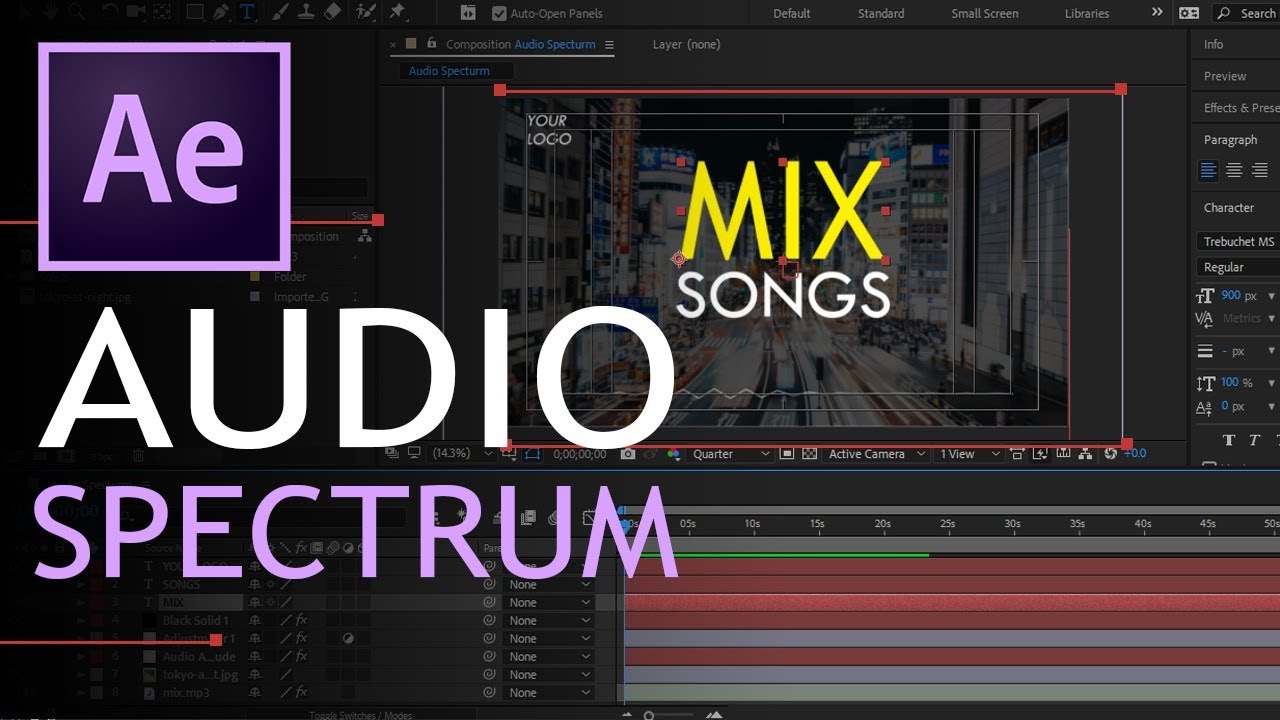Open the Show Channel color icon
Screen dimensions: 1280x720
click(673, 454)
